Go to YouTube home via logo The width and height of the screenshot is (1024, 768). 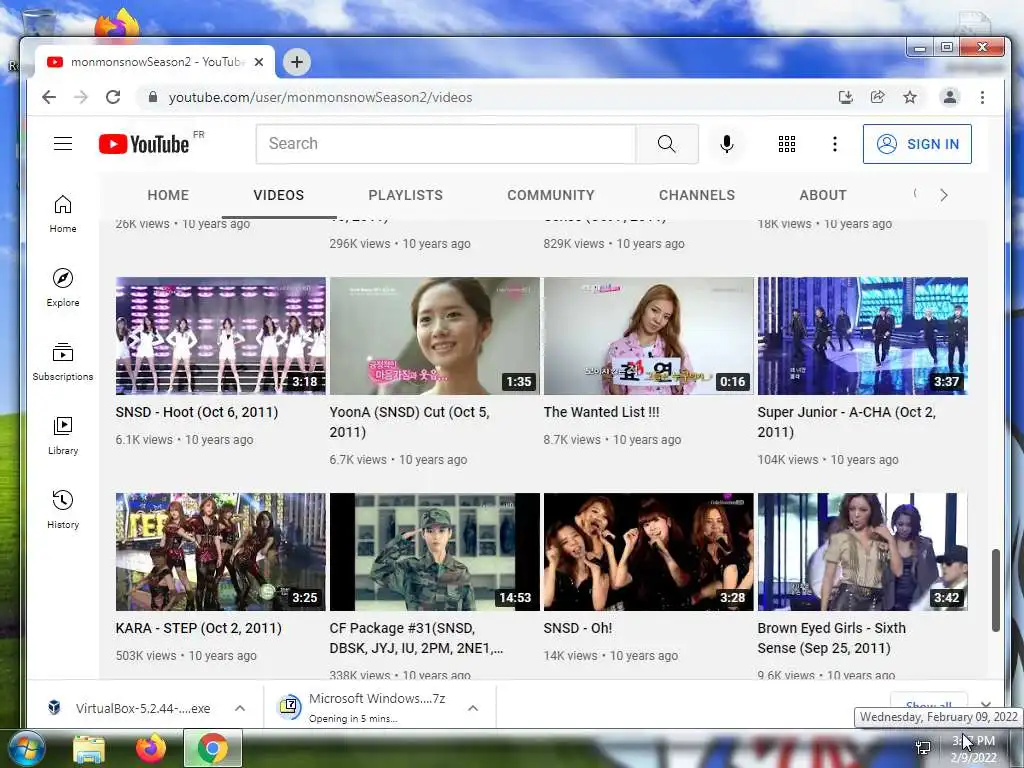coord(144,144)
